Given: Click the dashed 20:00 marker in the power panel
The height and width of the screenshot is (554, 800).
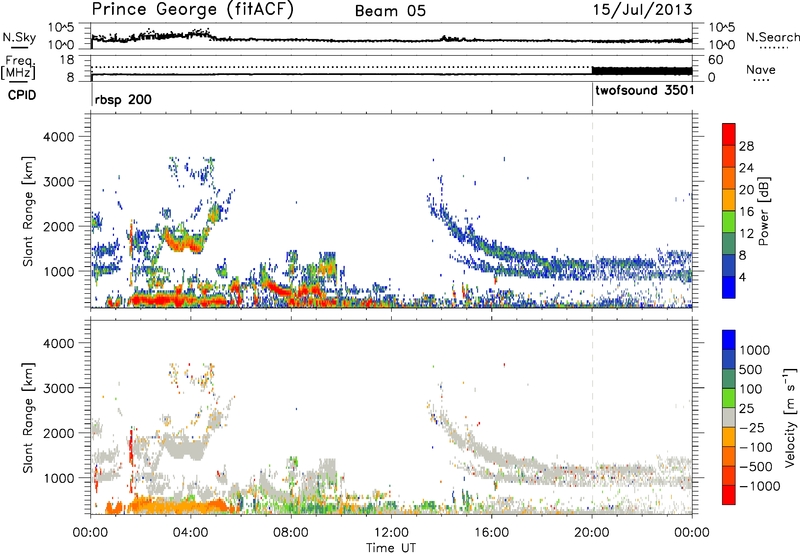Looking at the screenshot, I should pos(592,211).
